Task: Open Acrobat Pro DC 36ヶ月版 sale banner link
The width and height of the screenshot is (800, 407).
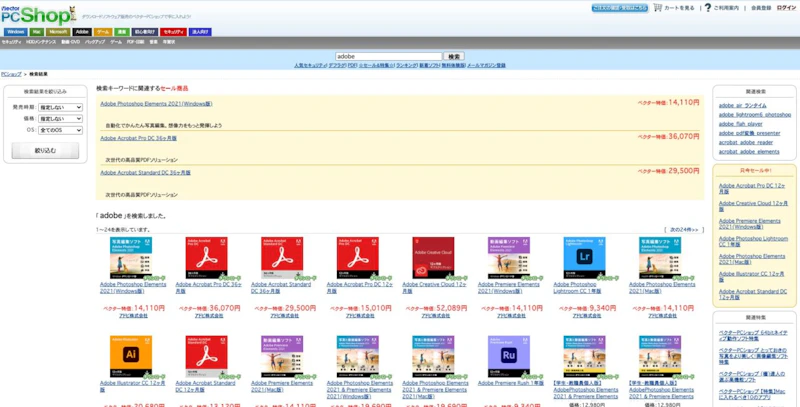Action: tap(138, 138)
